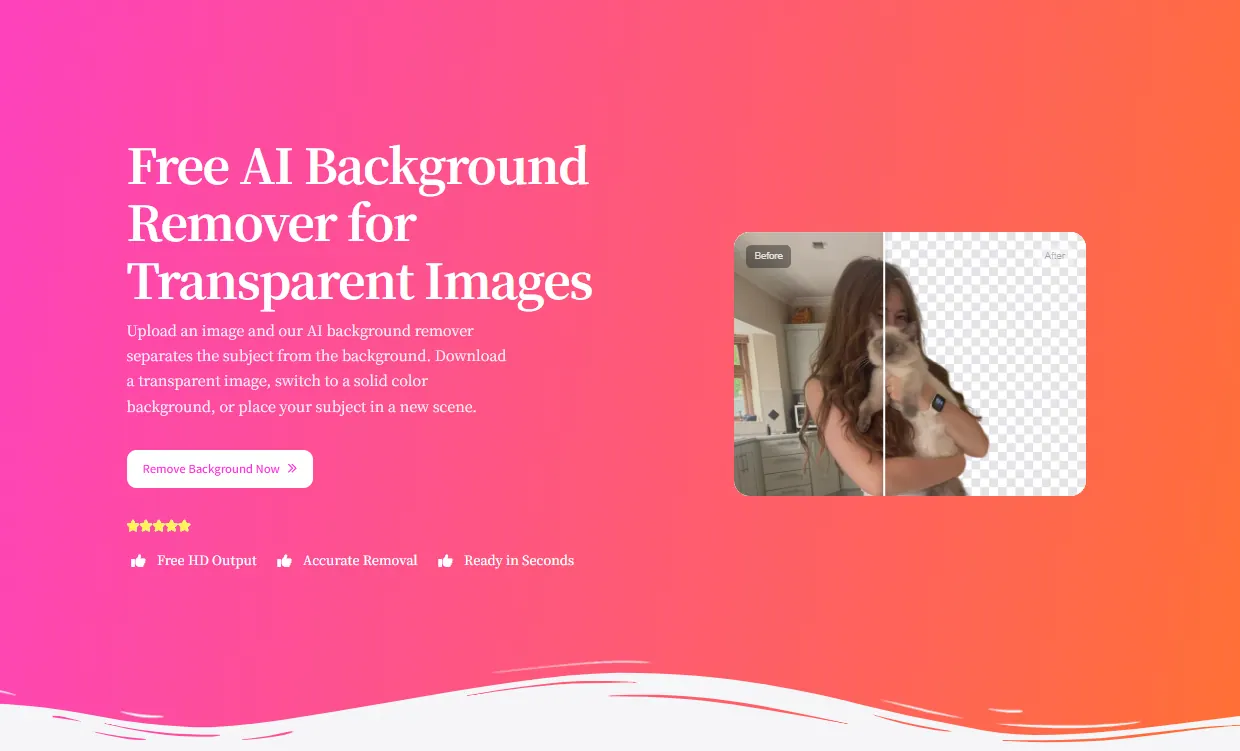The image size is (1240, 751).
Task: Click the After label on the comparison image
Action: point(1055,256)
